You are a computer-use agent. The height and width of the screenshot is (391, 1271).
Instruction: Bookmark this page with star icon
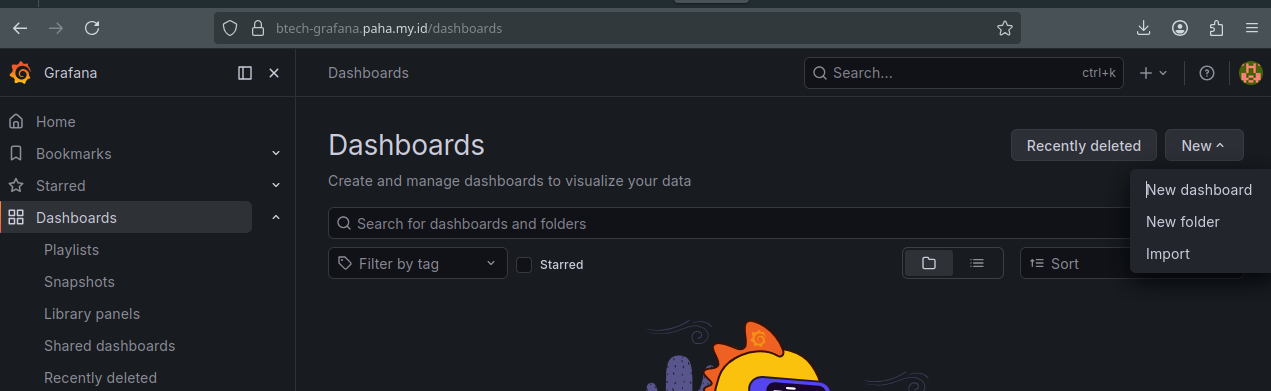(1005, 28)
